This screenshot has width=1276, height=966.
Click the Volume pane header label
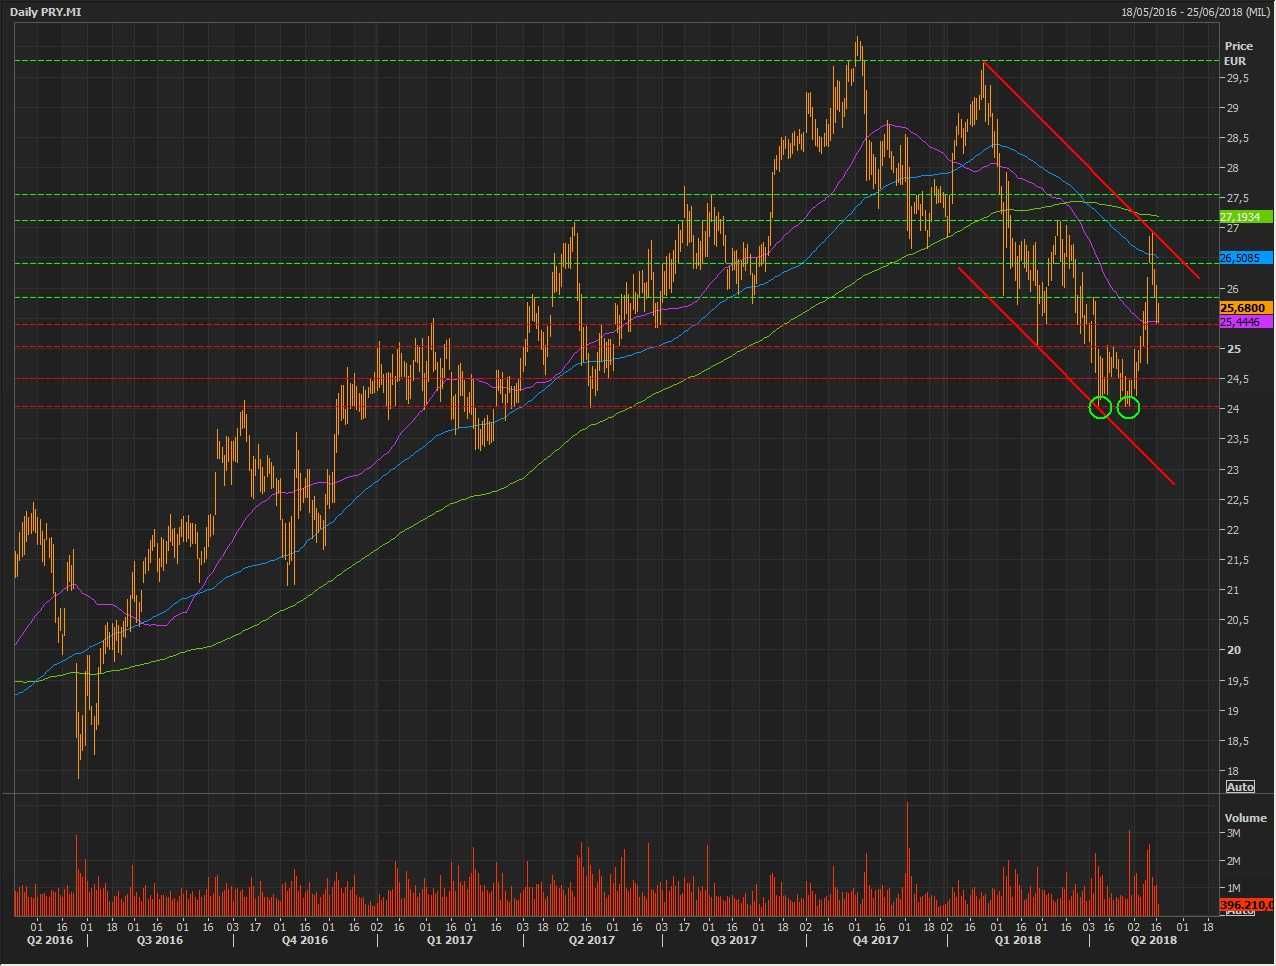[x=1245, y=817]
